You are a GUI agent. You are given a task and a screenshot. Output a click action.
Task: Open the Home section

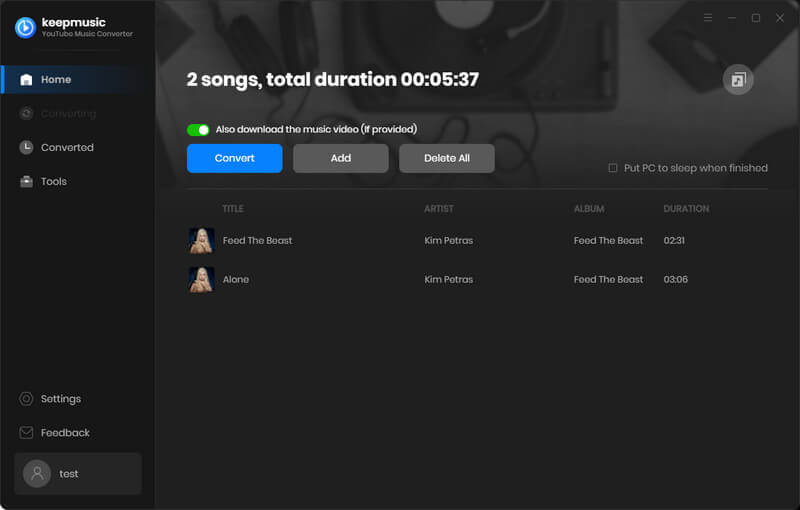click(78, 80)
